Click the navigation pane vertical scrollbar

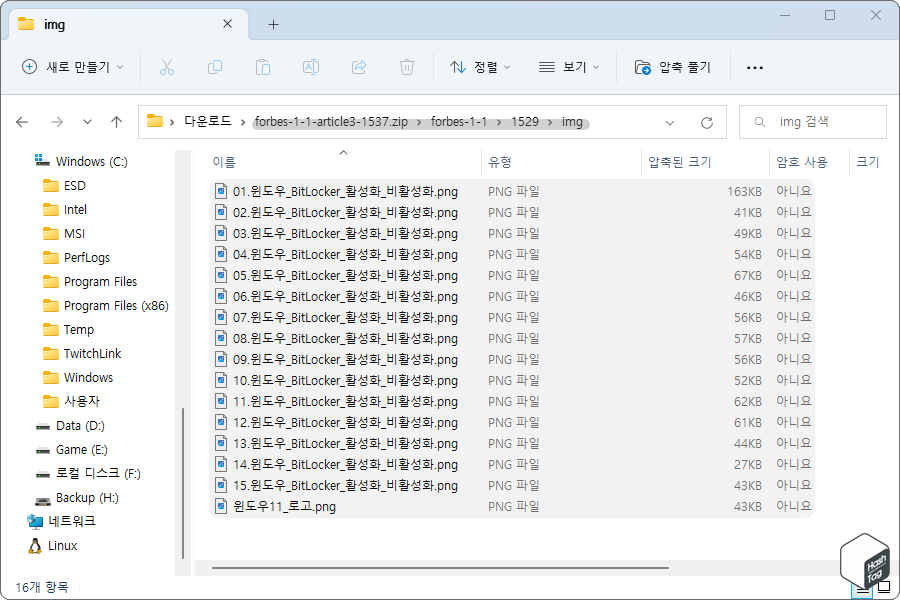tap(183, 483)
